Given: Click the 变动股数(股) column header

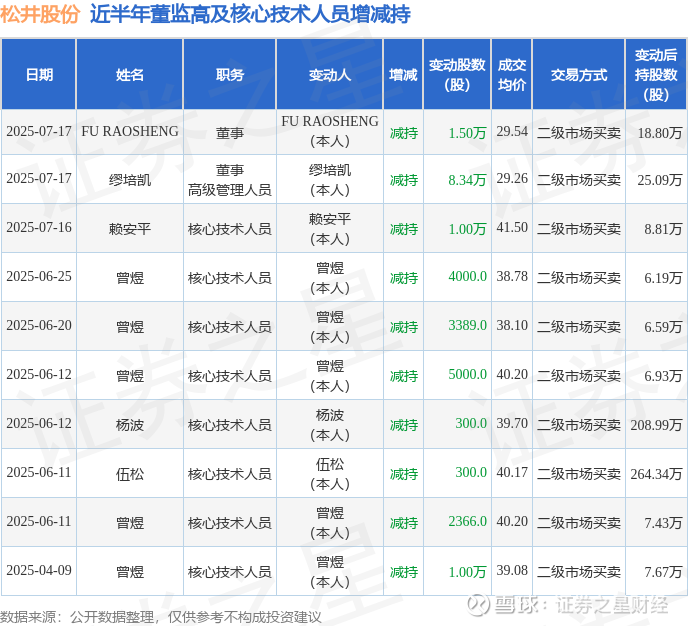Looking at the screenshot, I should (457, 75).
